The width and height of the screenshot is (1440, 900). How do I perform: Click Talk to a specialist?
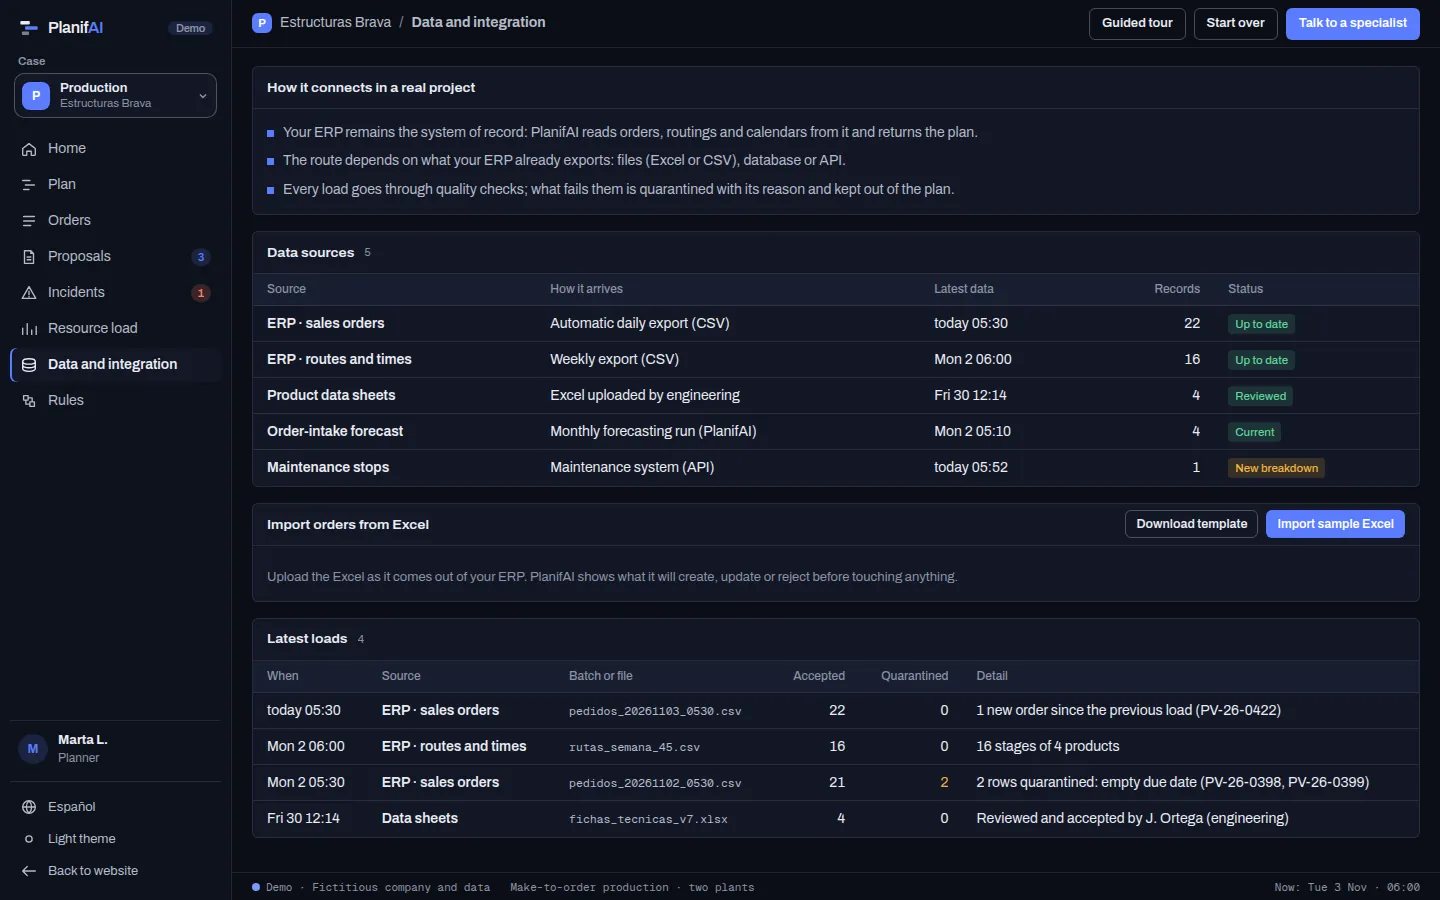pos(1352,23)
